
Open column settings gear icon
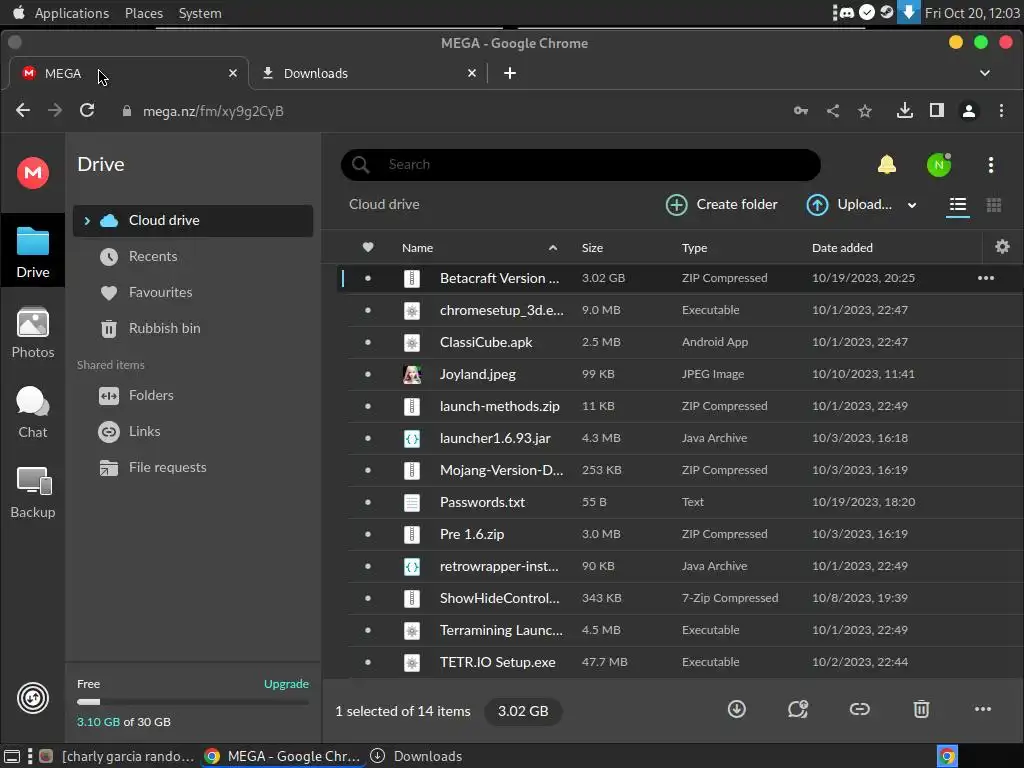[1002, 247]
